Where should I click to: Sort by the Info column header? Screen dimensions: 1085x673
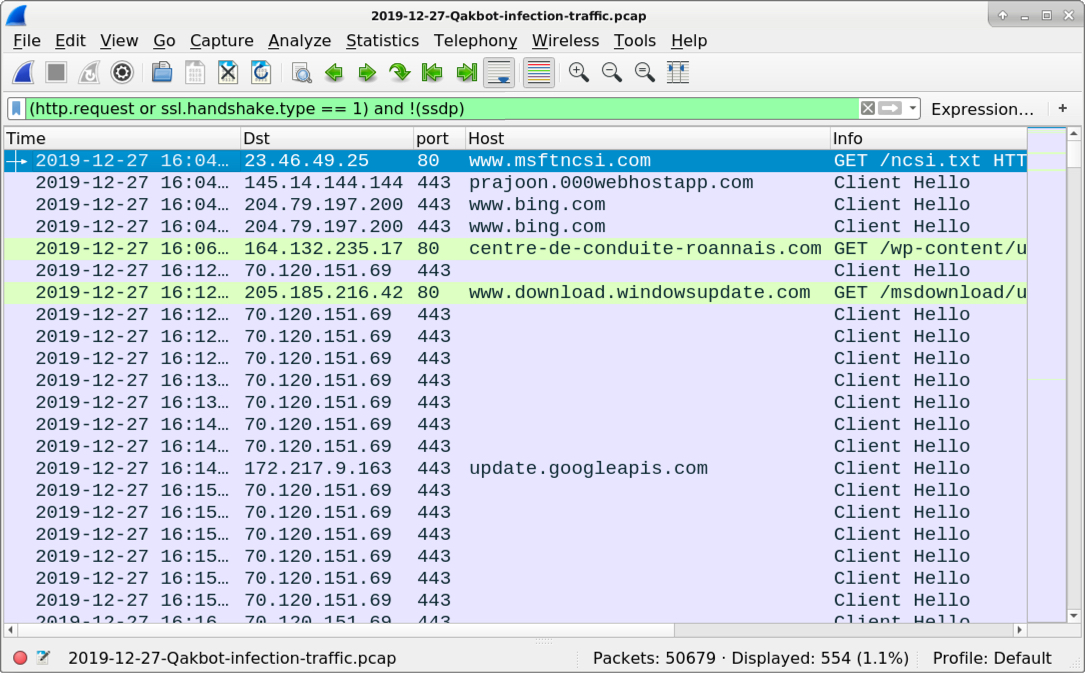tap(929, 138)
